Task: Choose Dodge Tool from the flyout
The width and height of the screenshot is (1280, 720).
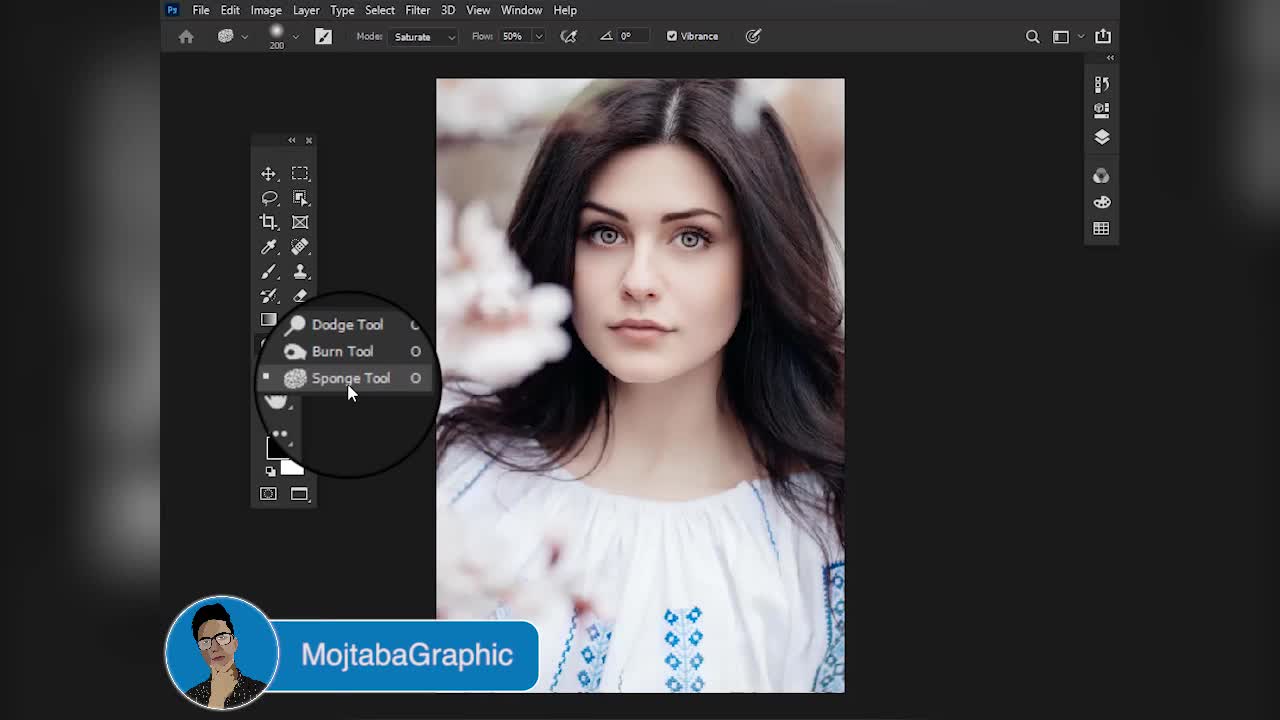Action: click(x=346, y=324)
